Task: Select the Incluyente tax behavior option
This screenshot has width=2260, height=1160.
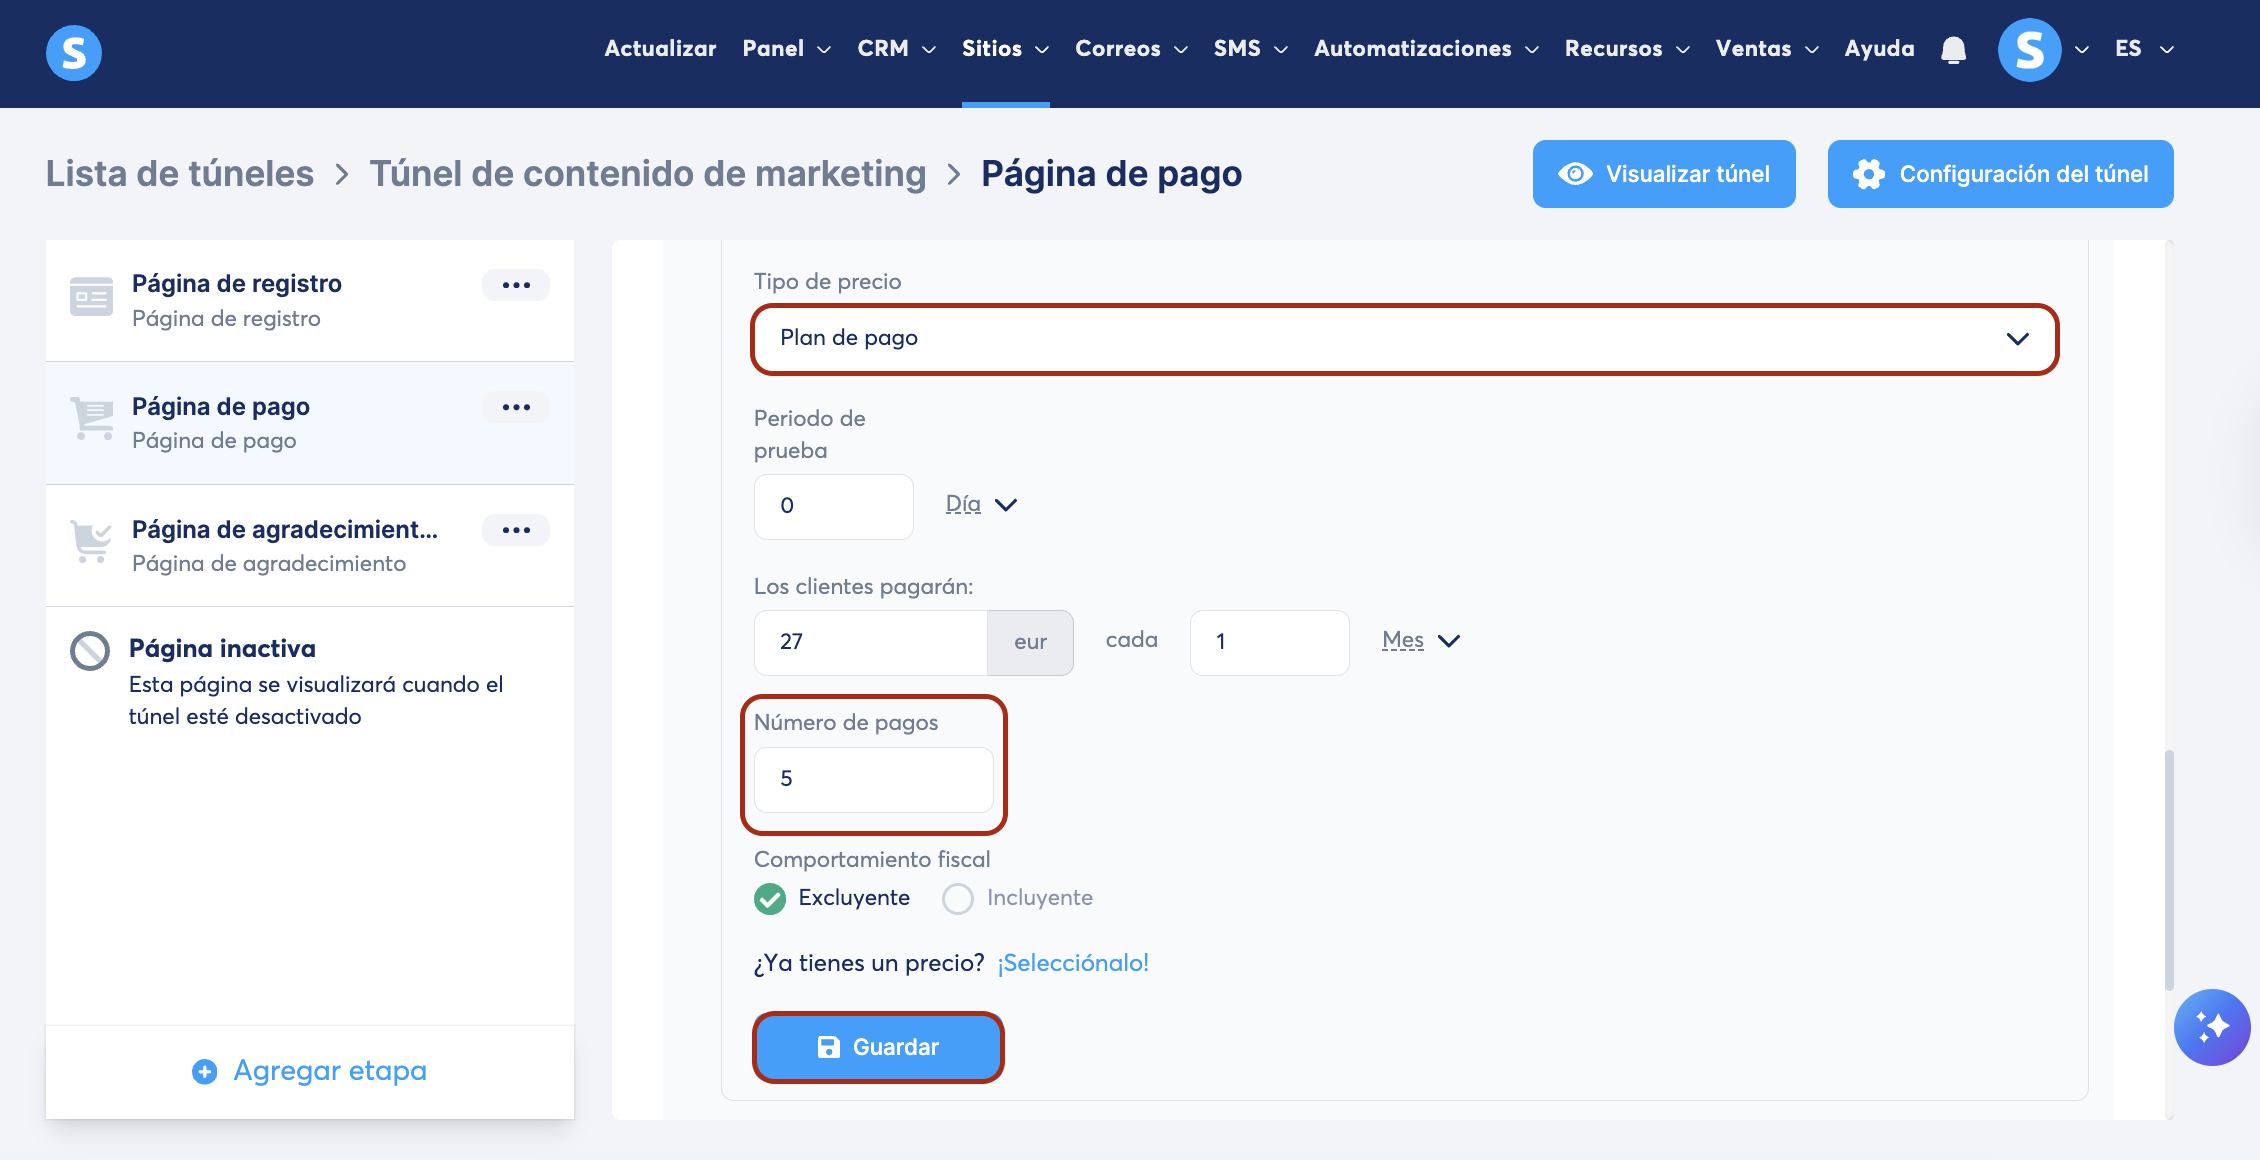Action: [x=958, y=898]
